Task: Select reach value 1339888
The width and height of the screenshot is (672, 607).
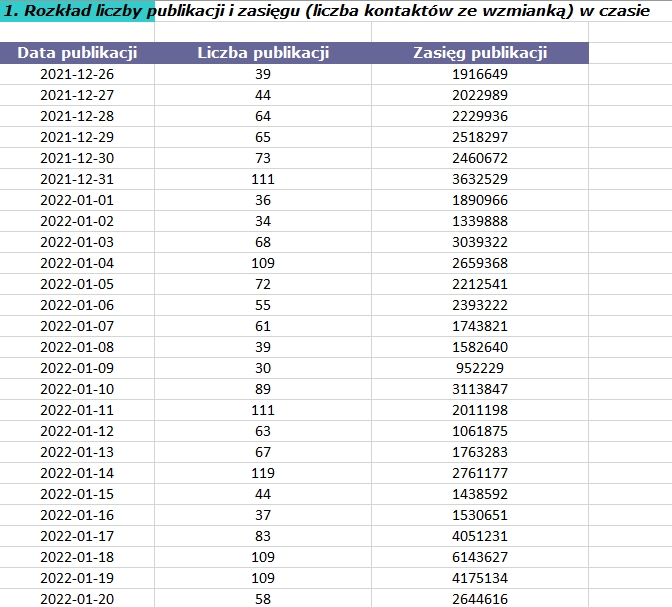Action: coord(480,221)
